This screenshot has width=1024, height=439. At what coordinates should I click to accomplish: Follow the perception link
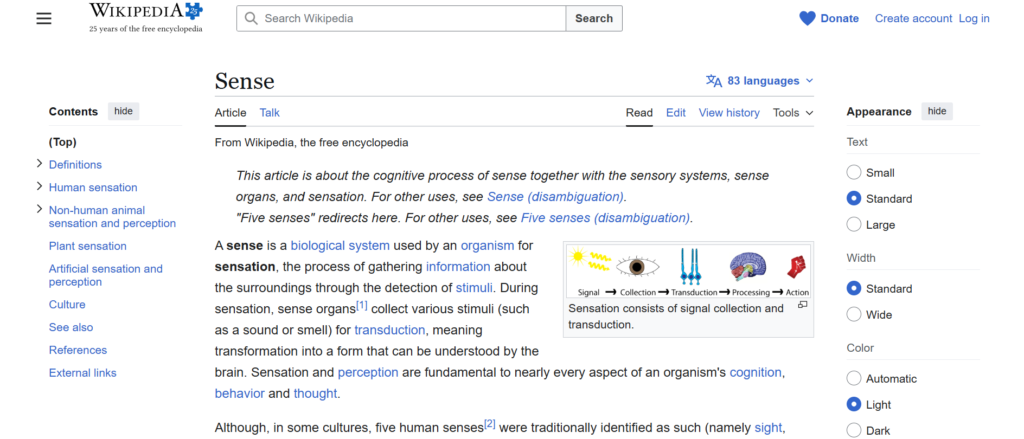coord(368,372)
